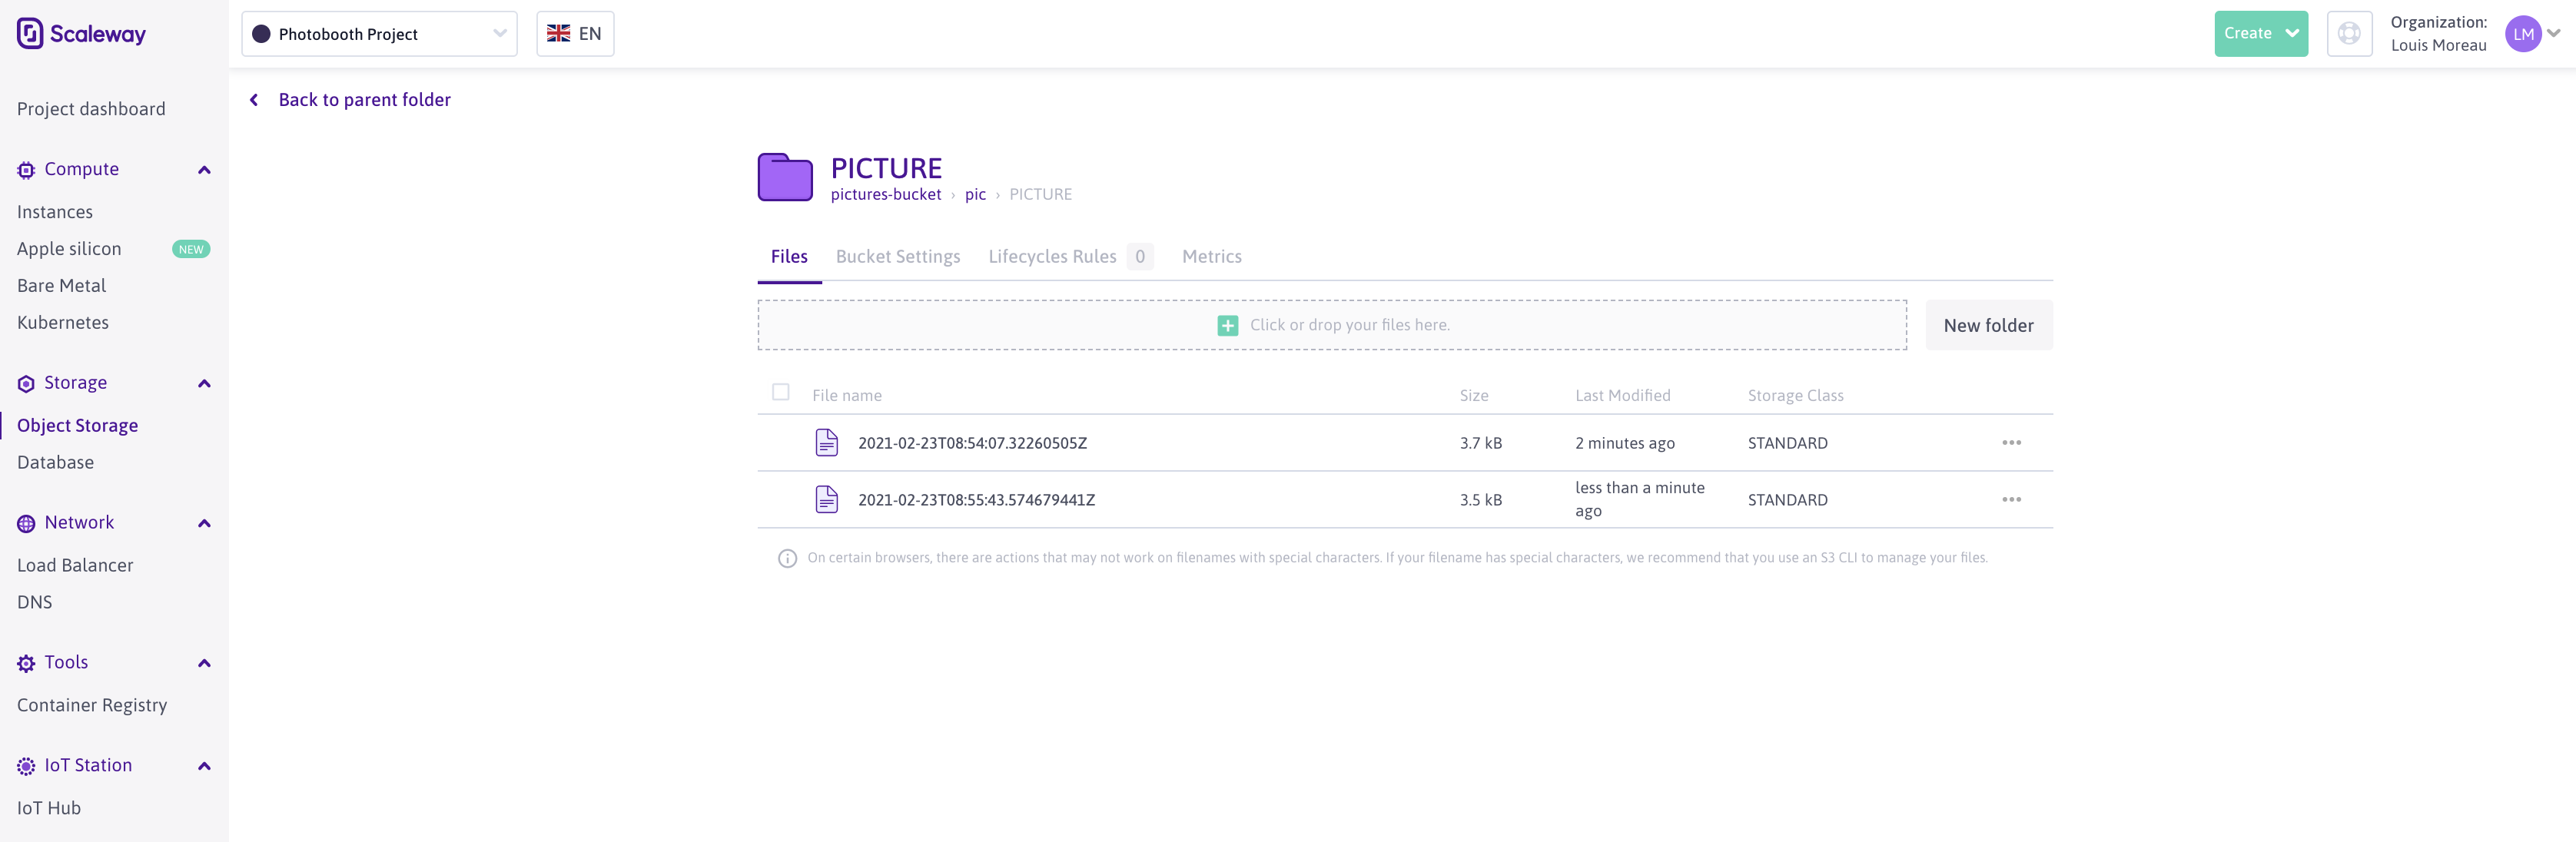
Task: Click the file icon for 2021-02-23T08:55:43.574679441Z
Action: coord(826,499)
